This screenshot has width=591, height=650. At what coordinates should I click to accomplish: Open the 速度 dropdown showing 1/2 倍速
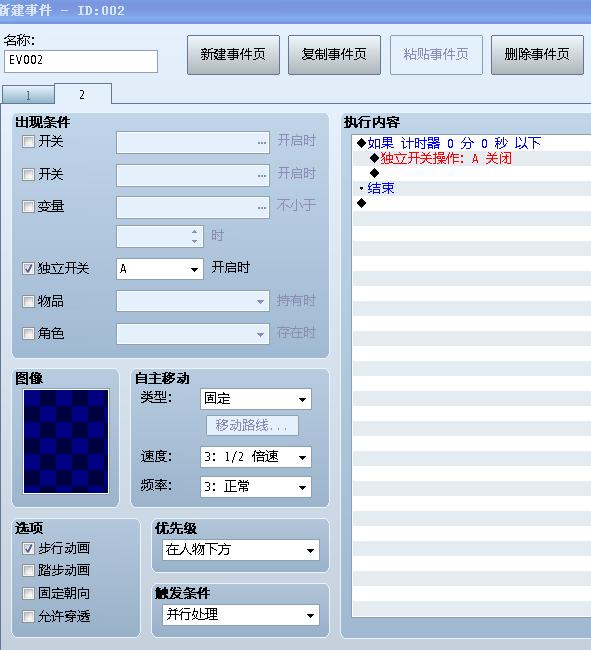[x=256, y=457]
